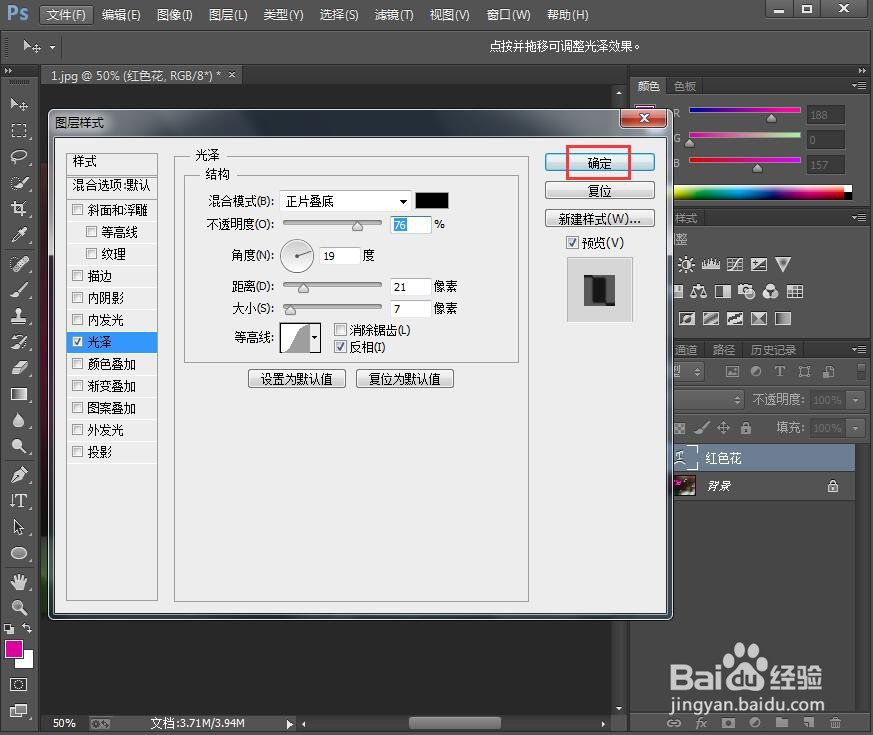Switch to the 历史记录 tab
873x735 pixels.
pos(773,350)
